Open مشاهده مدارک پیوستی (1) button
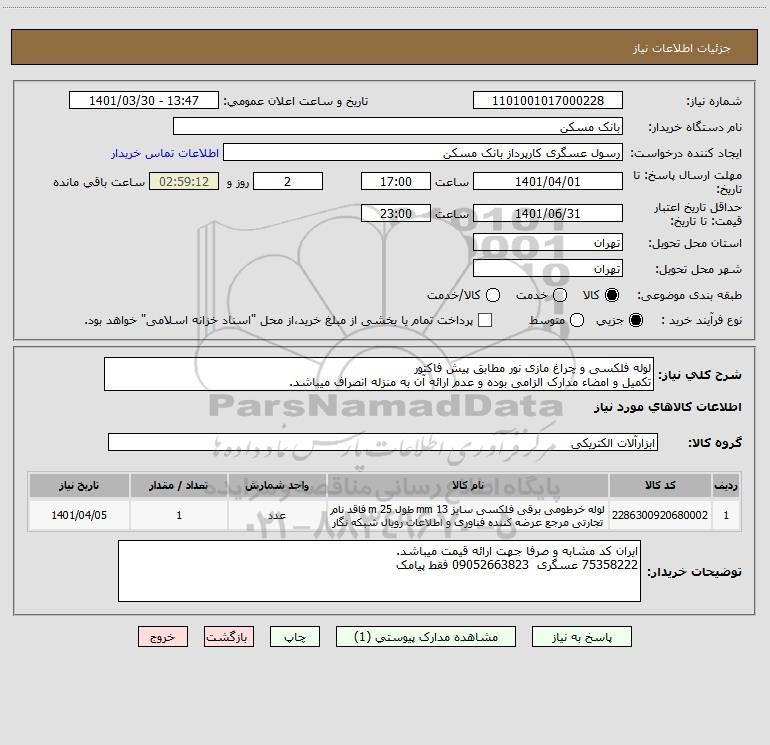The image size is (770, 745). click(426, 637)
